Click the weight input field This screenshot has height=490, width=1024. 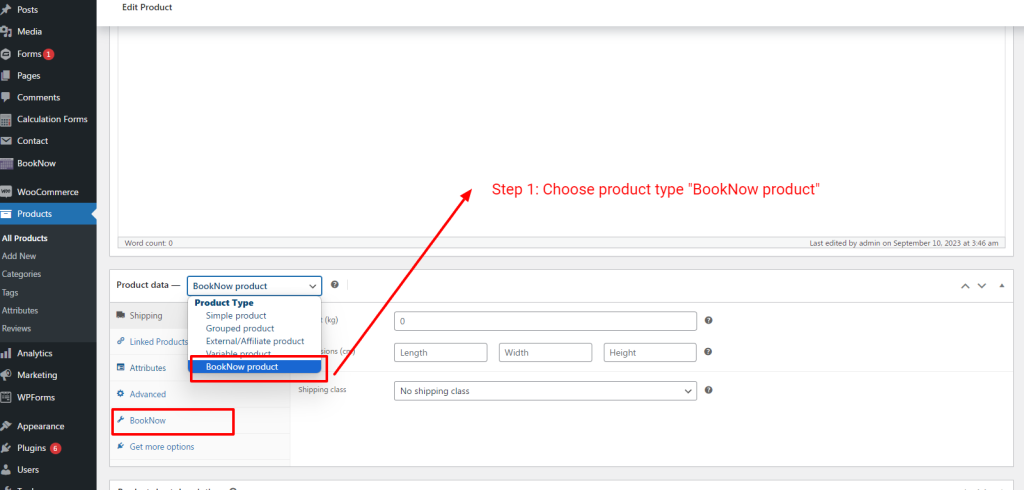click(x=545, y=321)
